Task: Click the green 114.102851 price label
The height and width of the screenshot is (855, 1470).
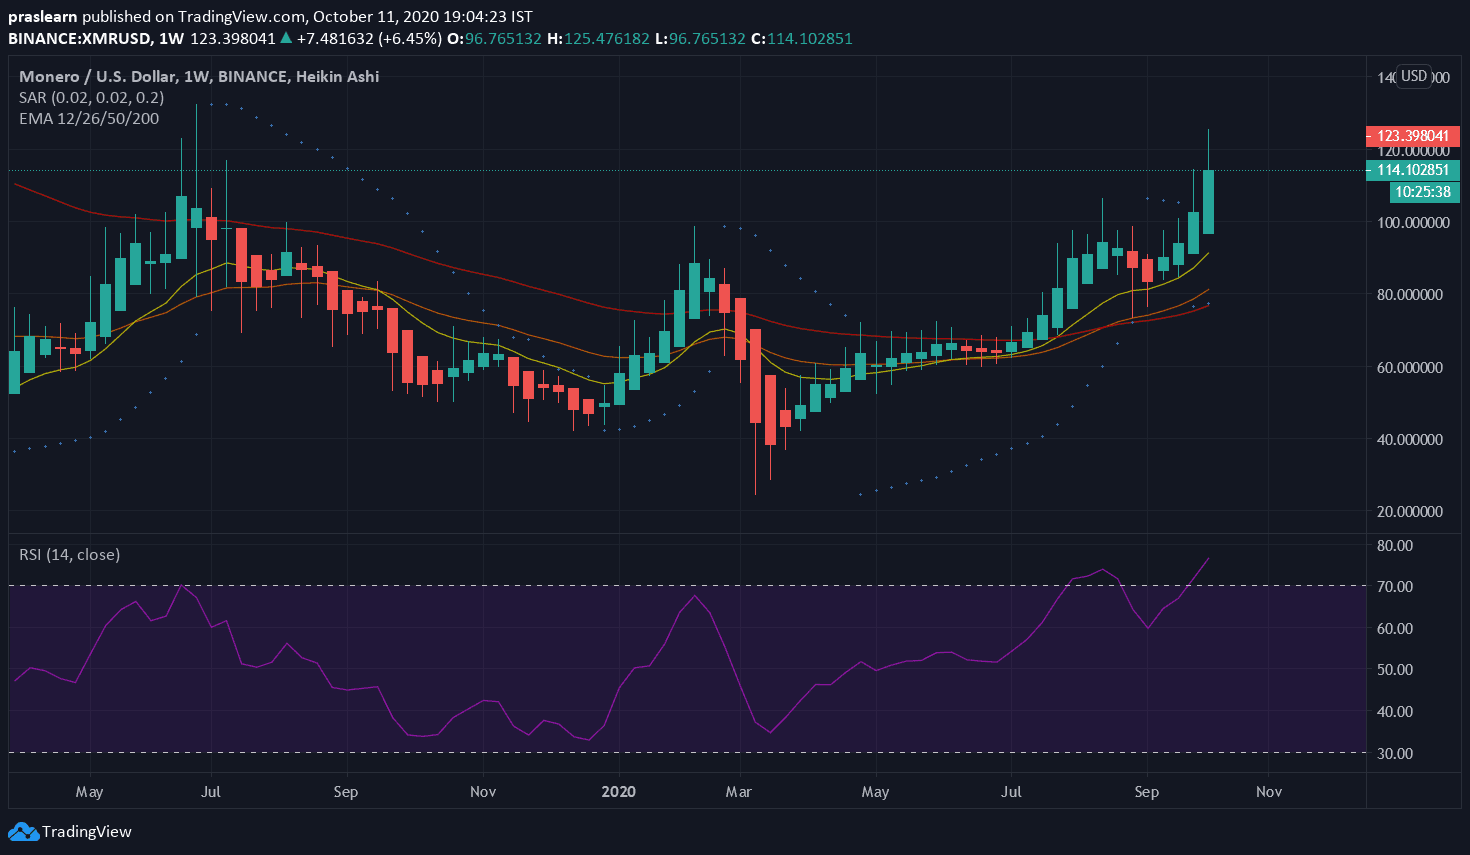Action: tap(1412, 170)
